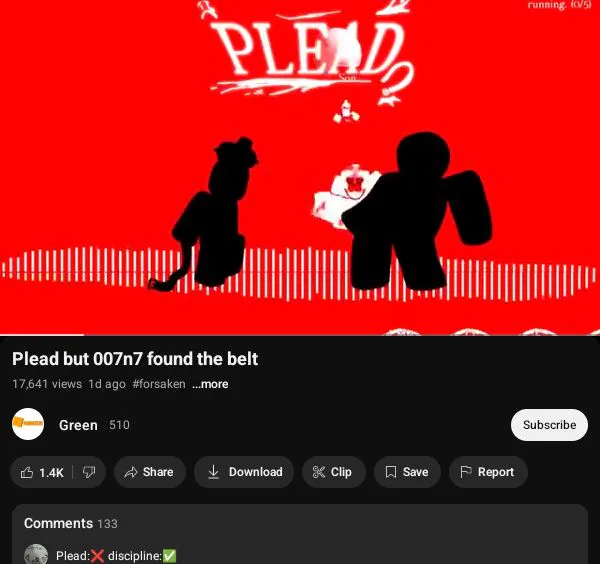Click the Save bookmark icon
Viewport: 600px width, 564px height.
point(391,472)
